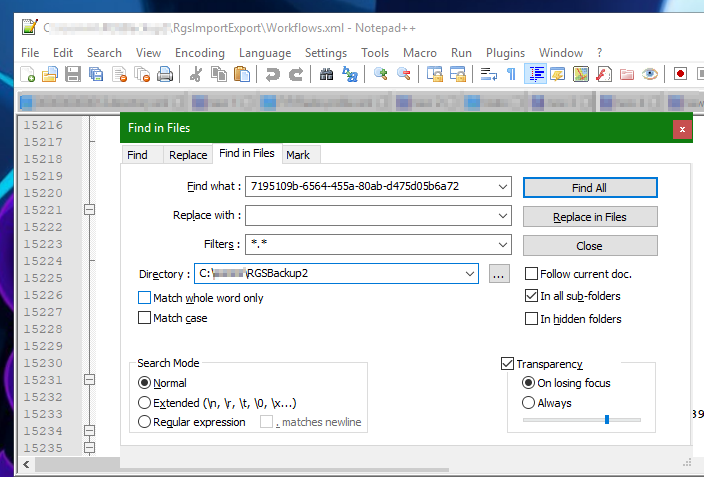Enable Match whole word only checkbox
The image size is (704, 477).
click(144, 298)
